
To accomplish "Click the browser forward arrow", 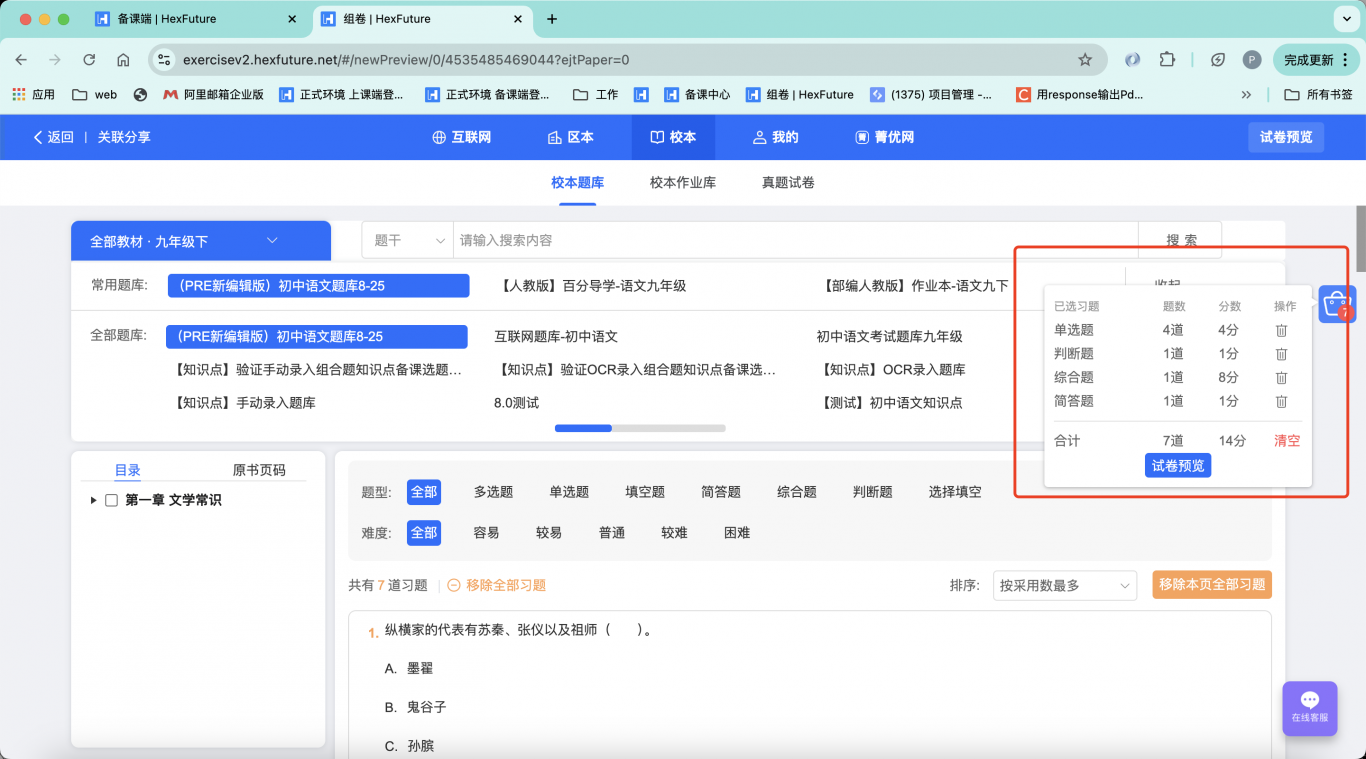I will point(55,60).
